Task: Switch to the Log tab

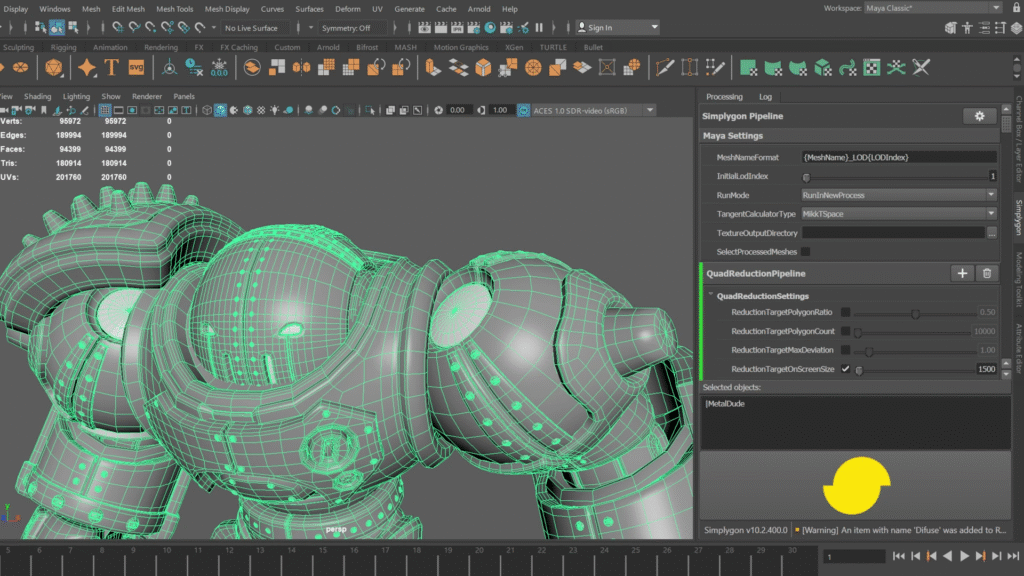Action: 765,97
